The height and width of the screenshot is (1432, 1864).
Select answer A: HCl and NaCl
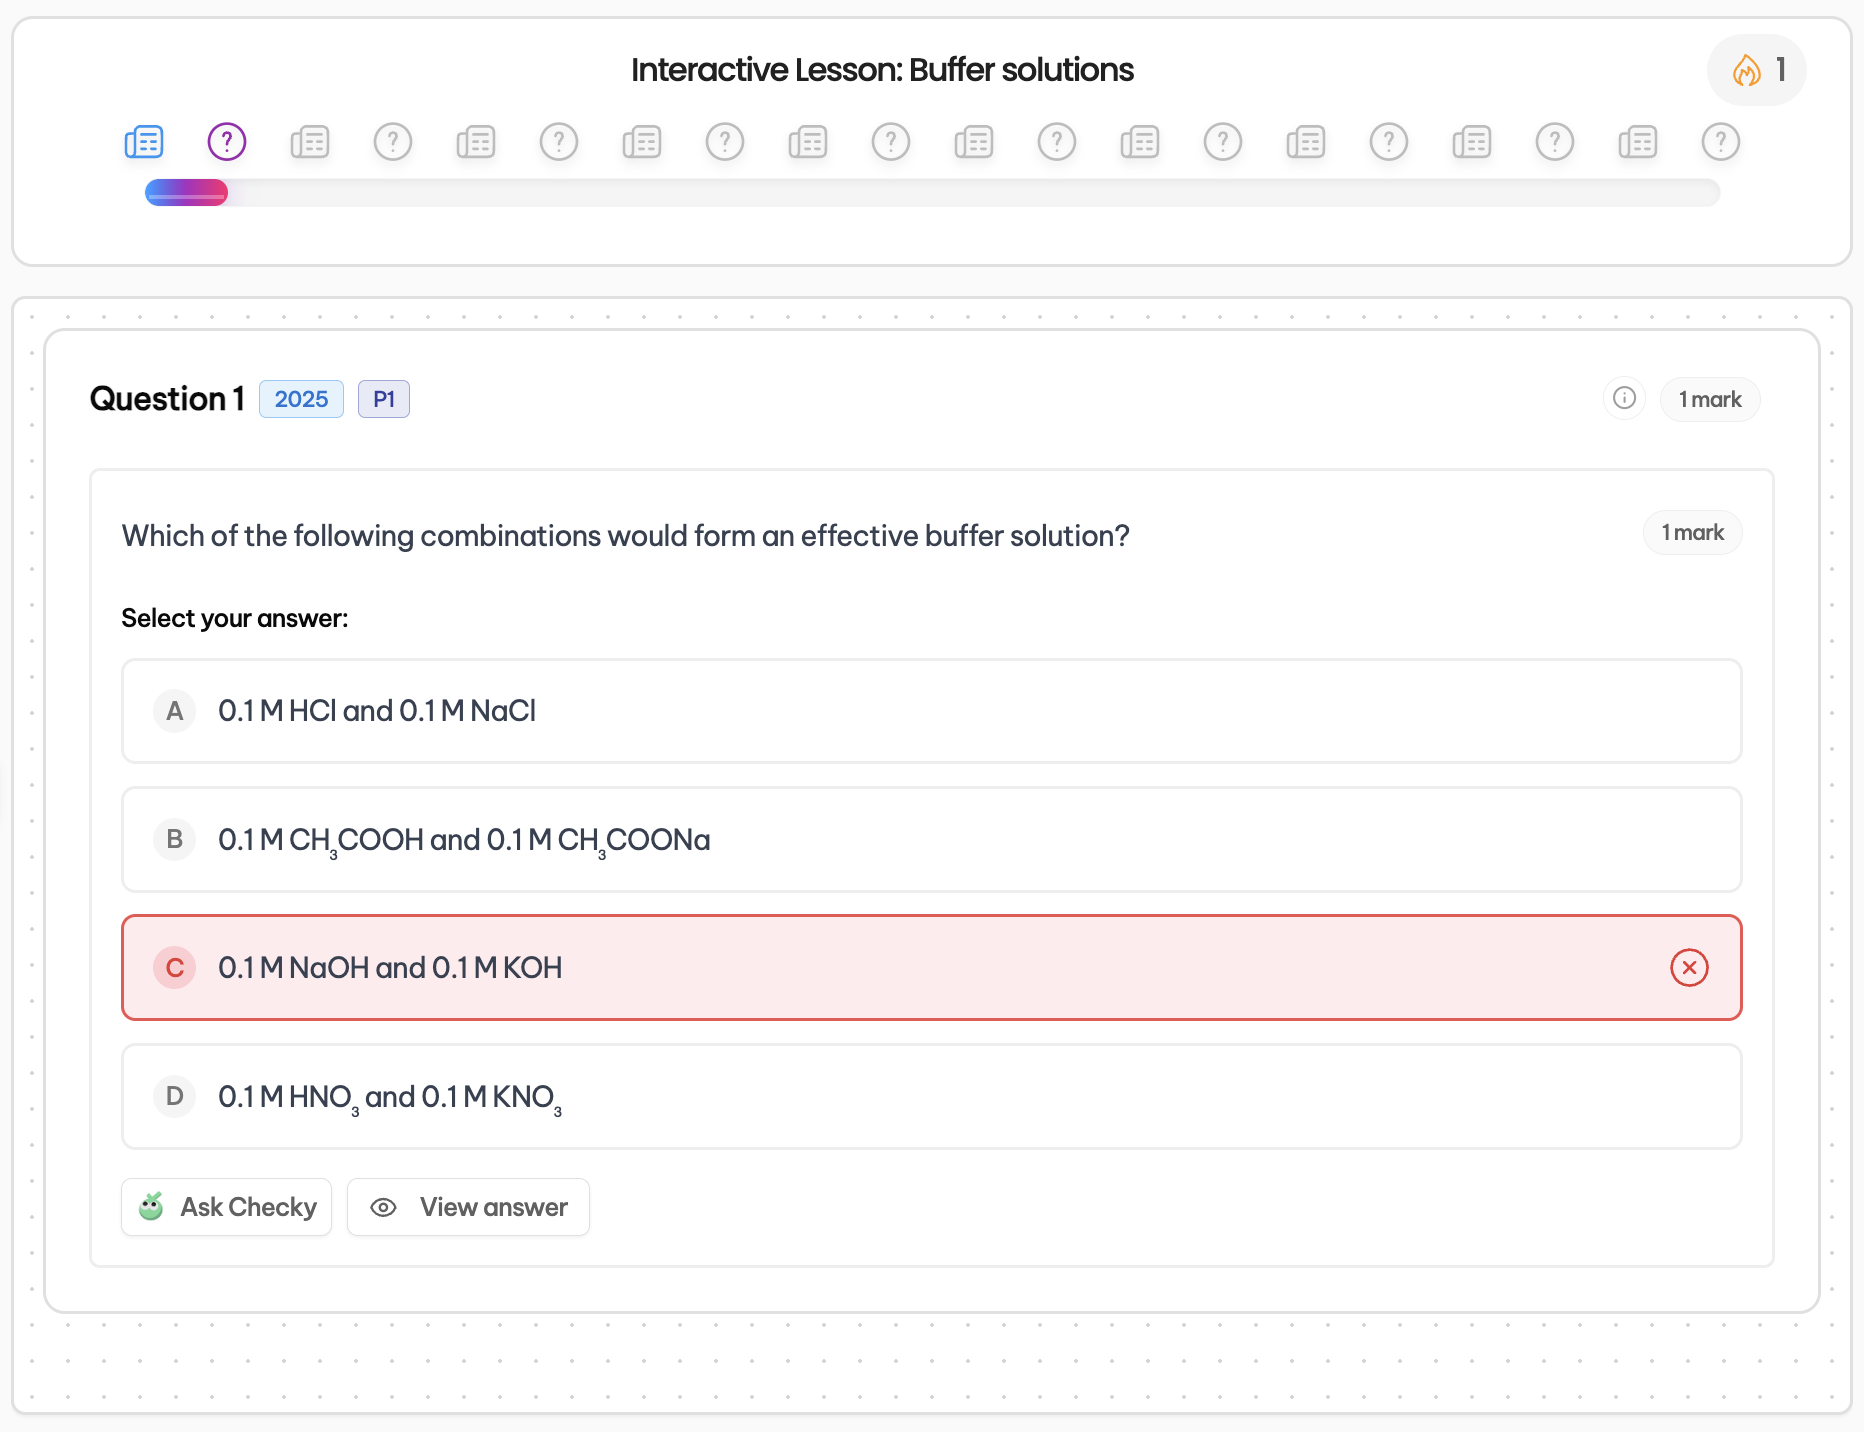[930, 711]
